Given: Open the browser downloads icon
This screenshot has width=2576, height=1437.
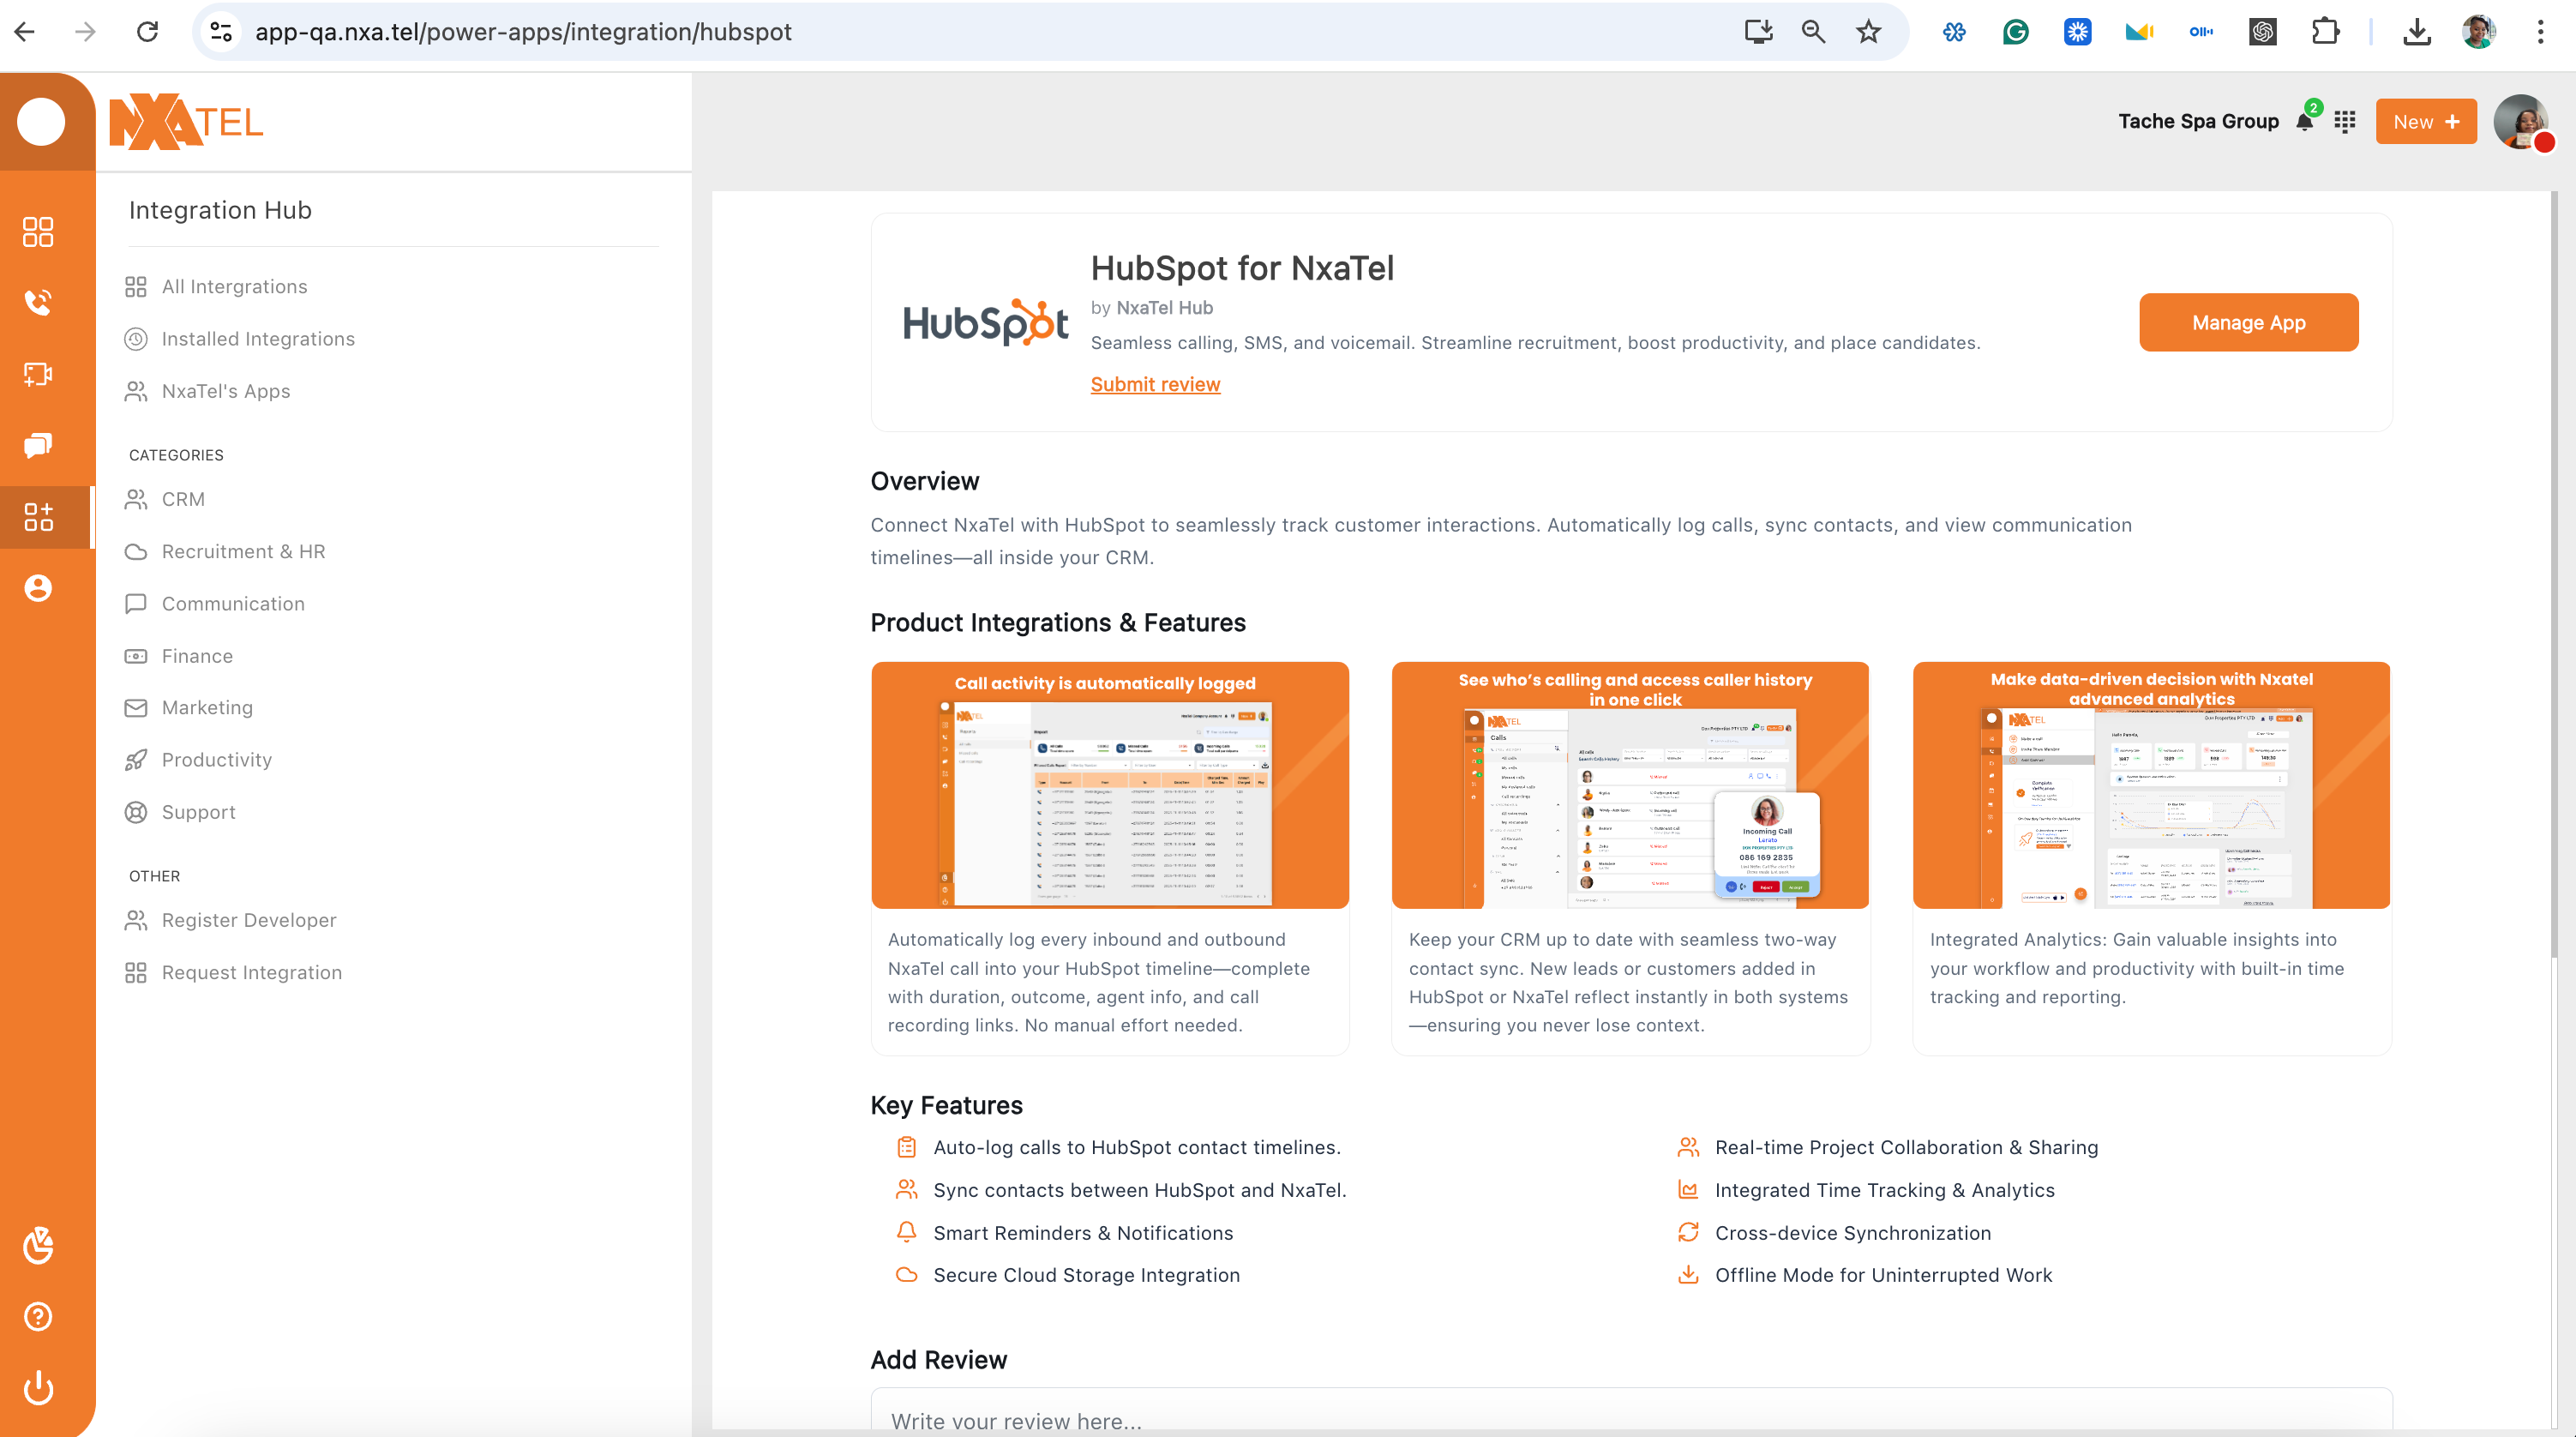Looking at the screenshot, I should (2417, 32).
